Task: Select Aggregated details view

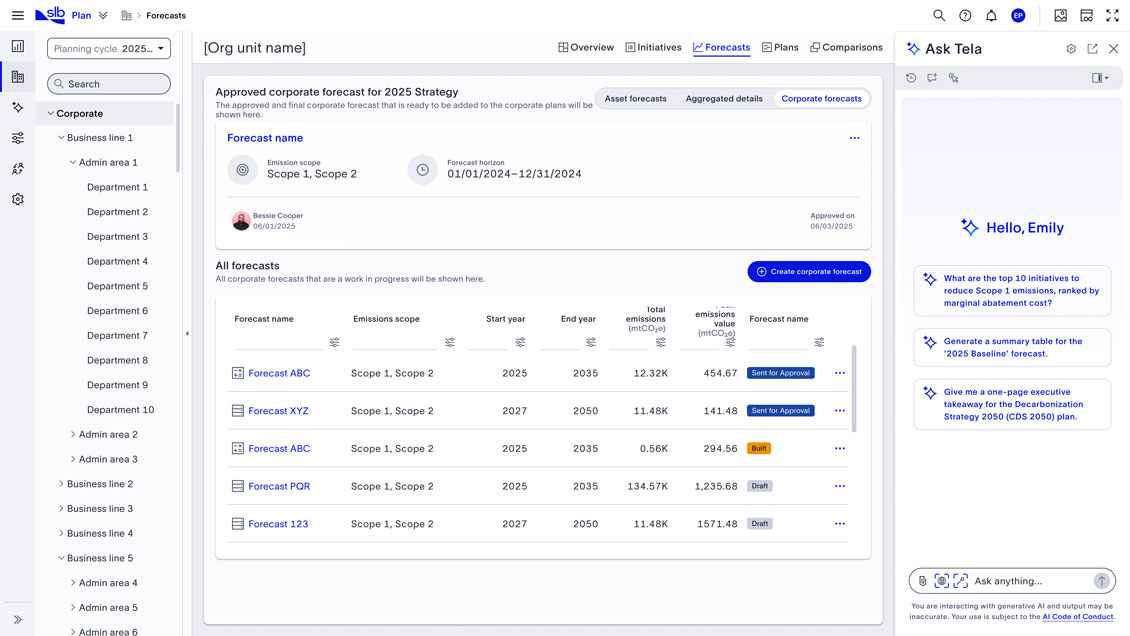Action: point(724,99)
